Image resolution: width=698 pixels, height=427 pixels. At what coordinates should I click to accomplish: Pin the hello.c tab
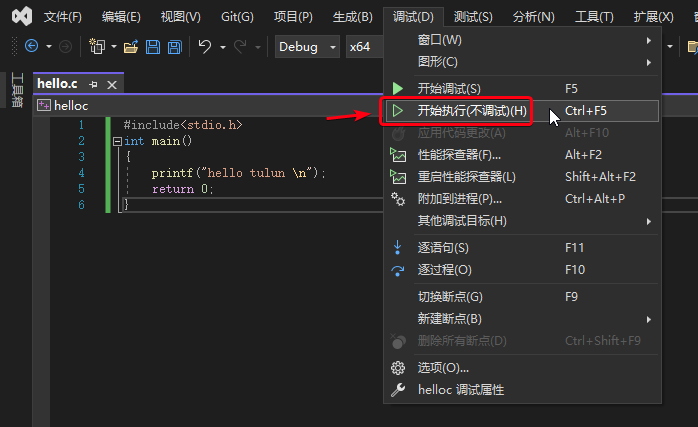tap(93, 84)
